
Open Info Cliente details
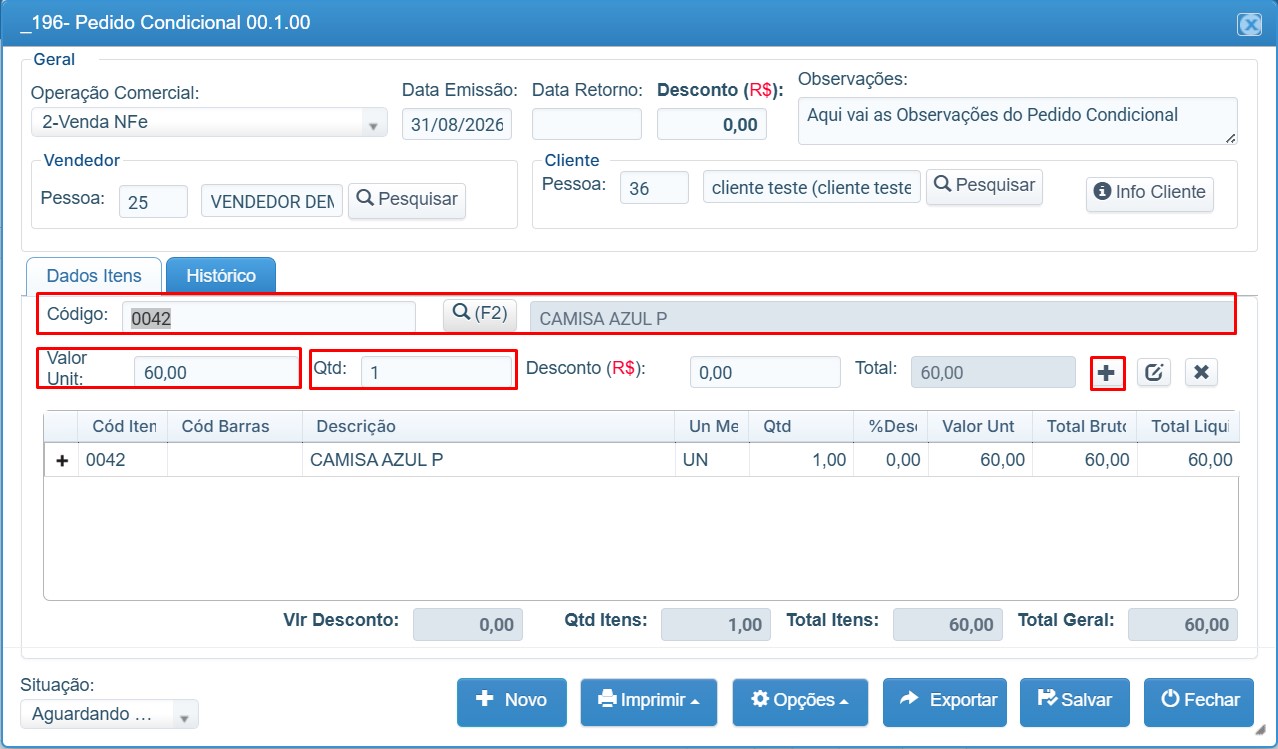pos(1150,192)
